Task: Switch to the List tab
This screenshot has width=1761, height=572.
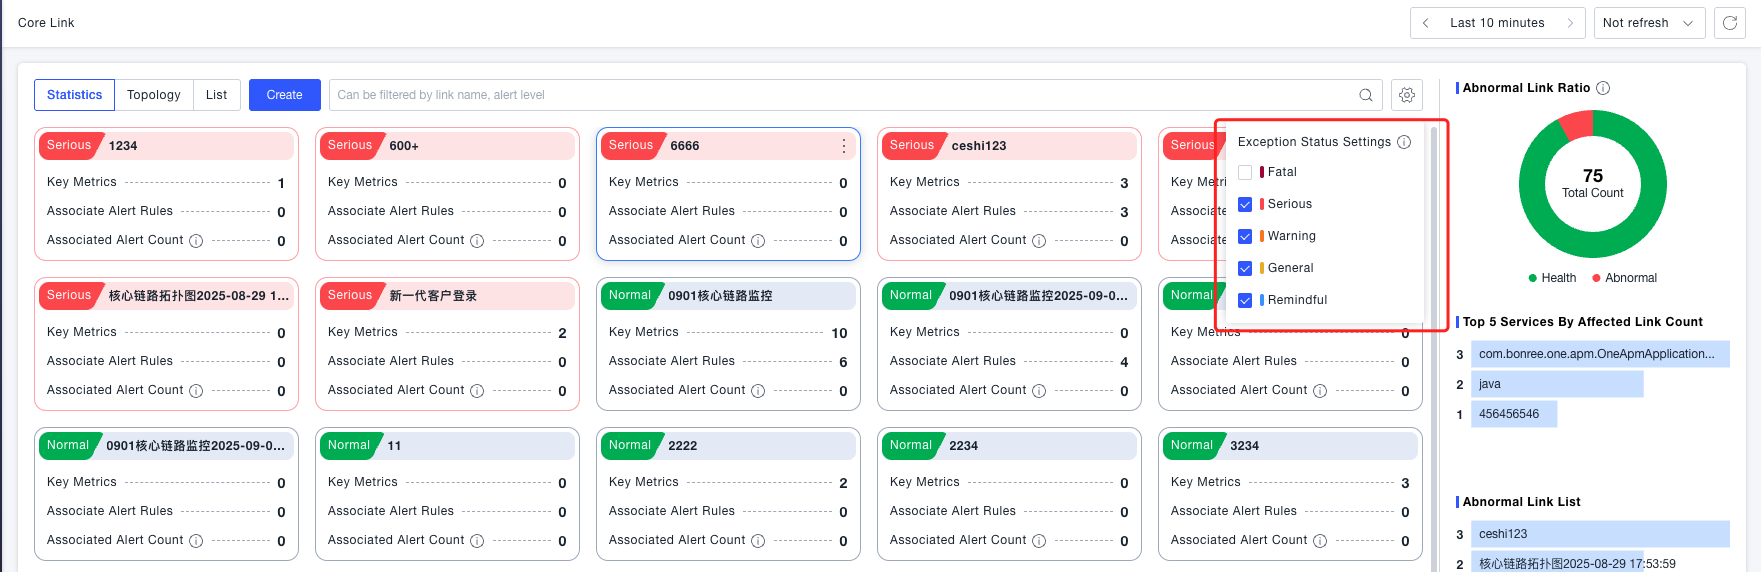Action: click(216, 95)
